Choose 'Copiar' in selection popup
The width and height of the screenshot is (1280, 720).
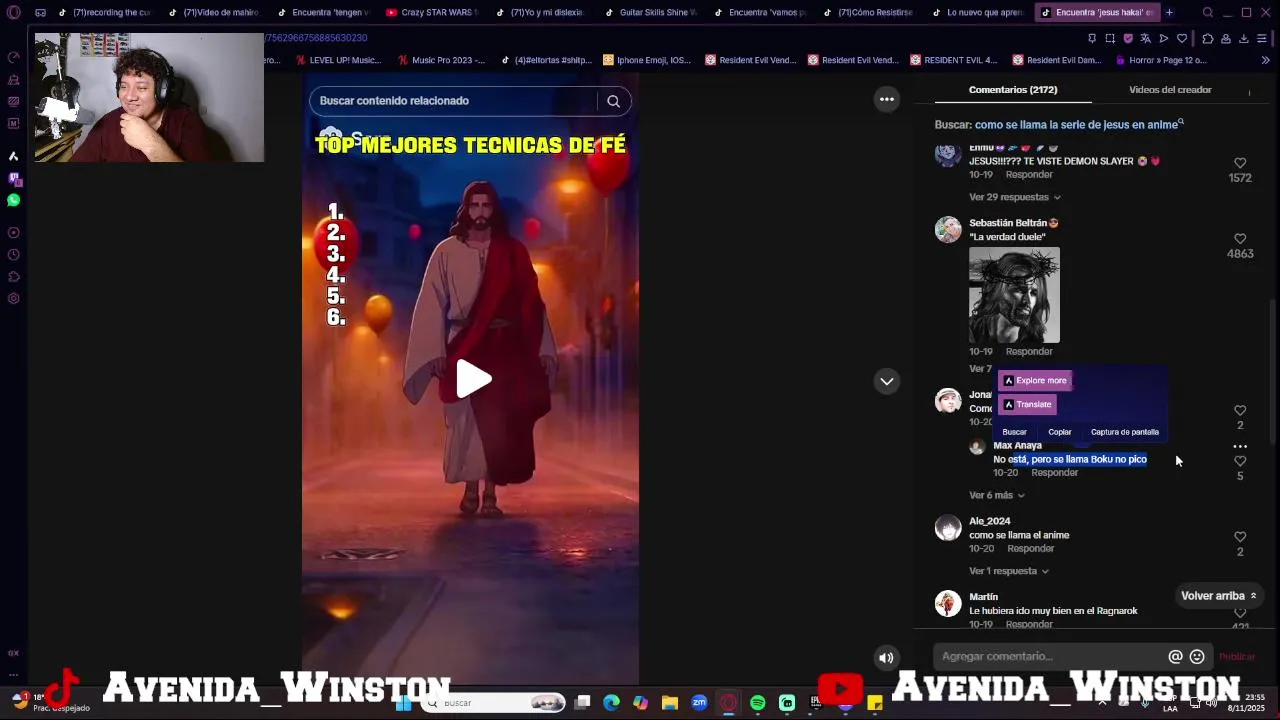1060,432
